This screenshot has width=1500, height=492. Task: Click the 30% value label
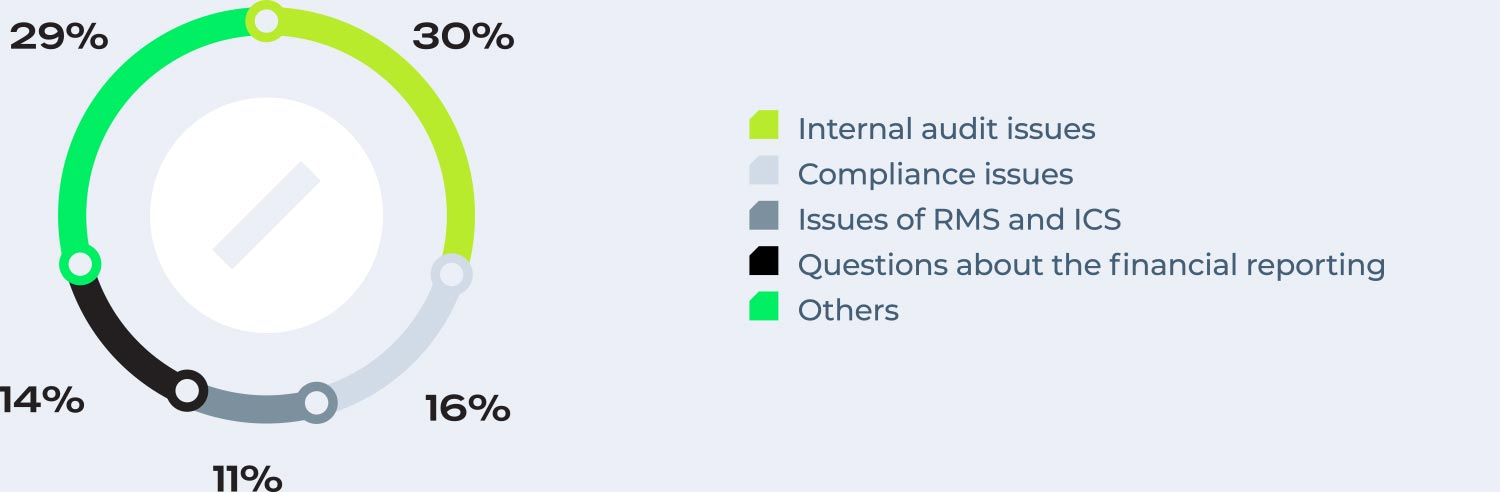[463, 37]
